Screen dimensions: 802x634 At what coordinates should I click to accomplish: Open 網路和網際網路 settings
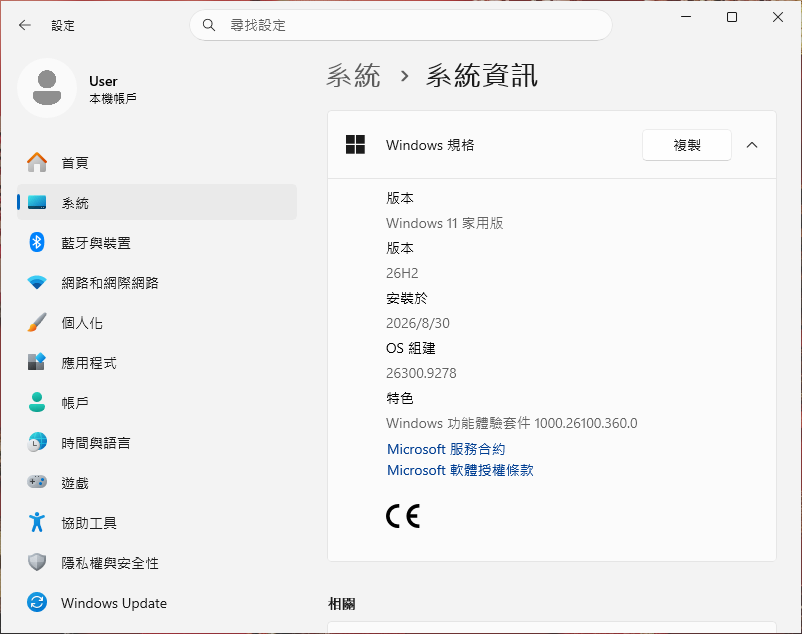[x=157, y=282]
